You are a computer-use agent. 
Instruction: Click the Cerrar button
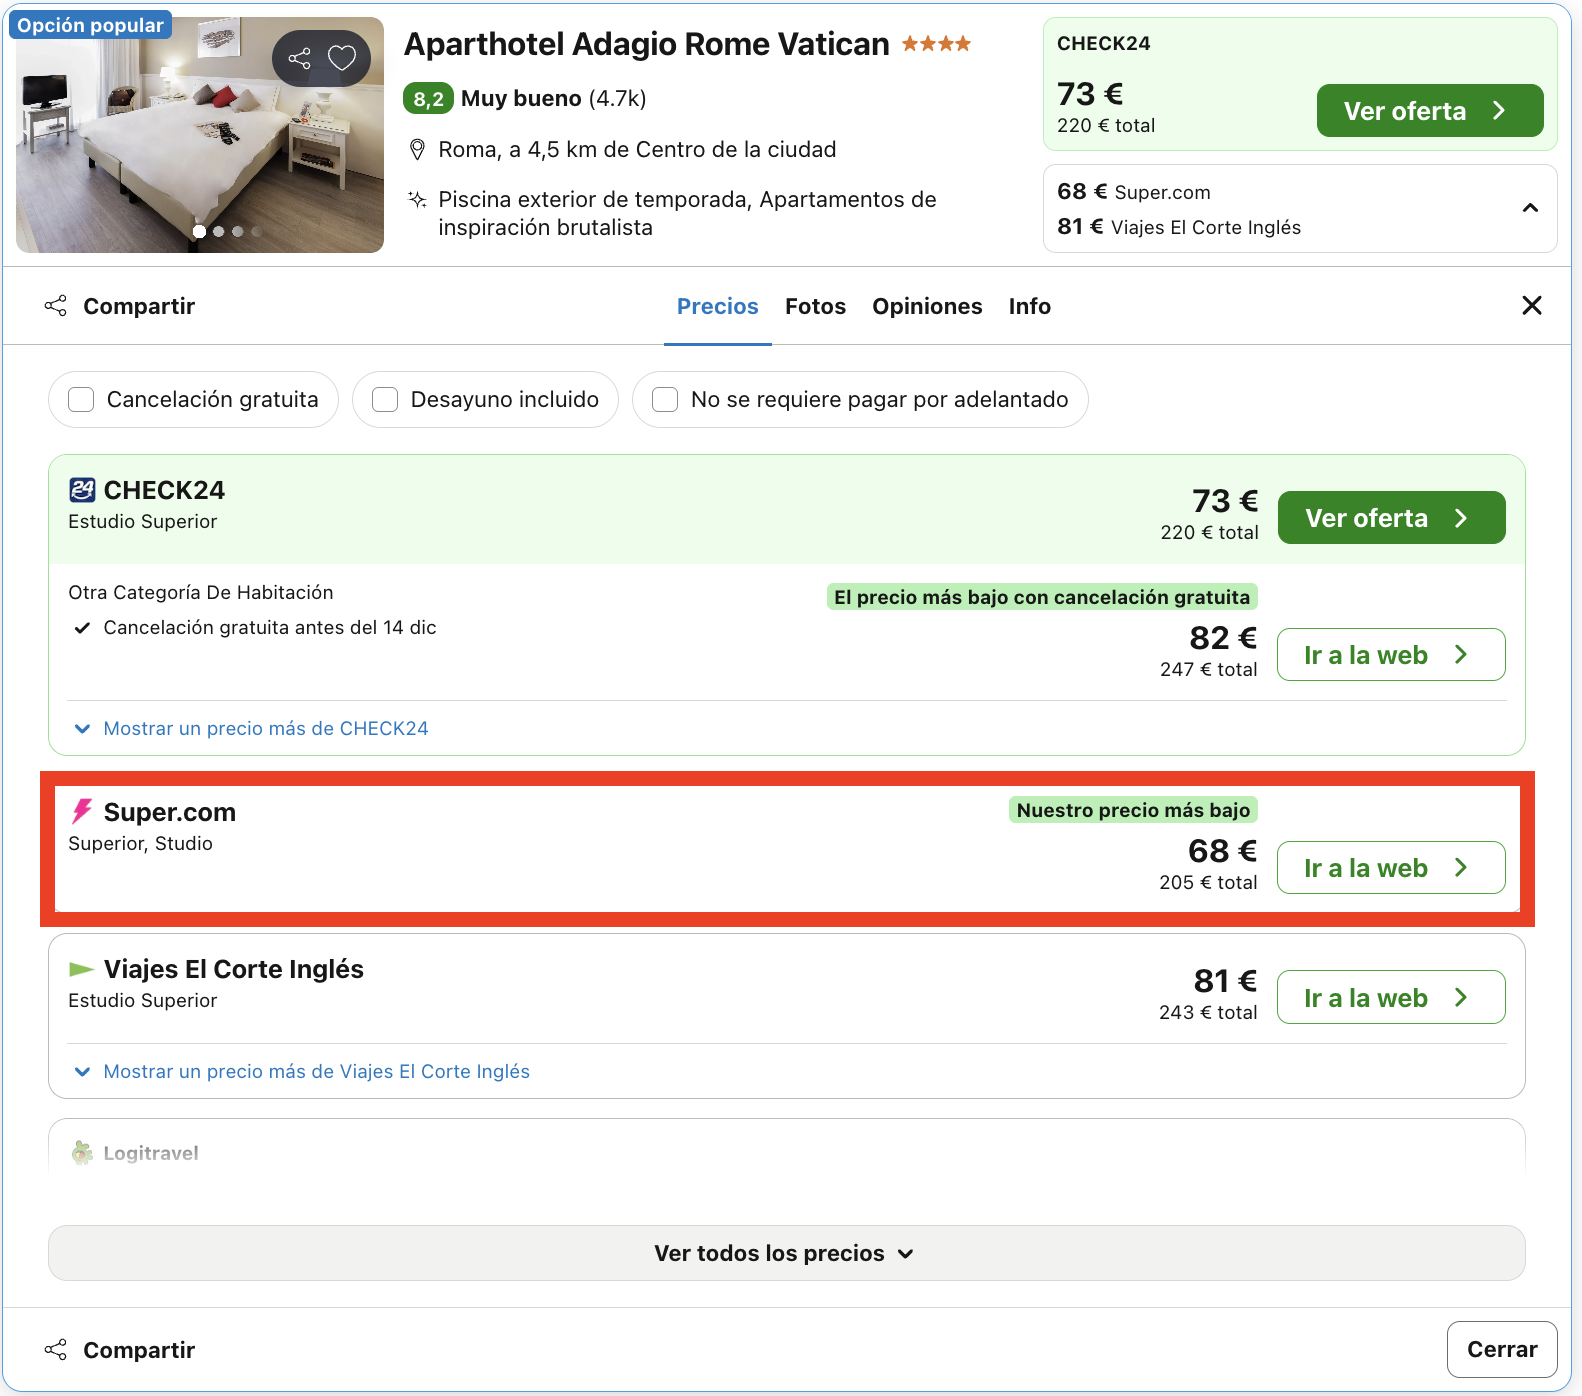pyautogui.click(x=1502, y=1349)
